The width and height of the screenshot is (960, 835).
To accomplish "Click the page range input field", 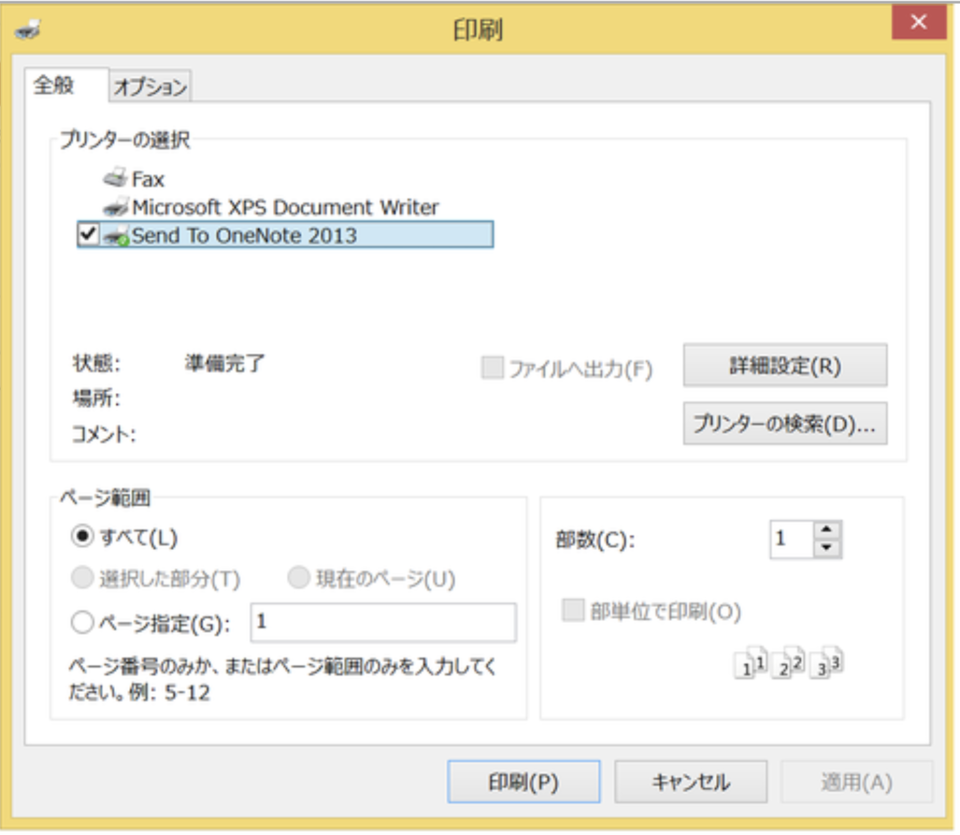I will pos(383,623).
